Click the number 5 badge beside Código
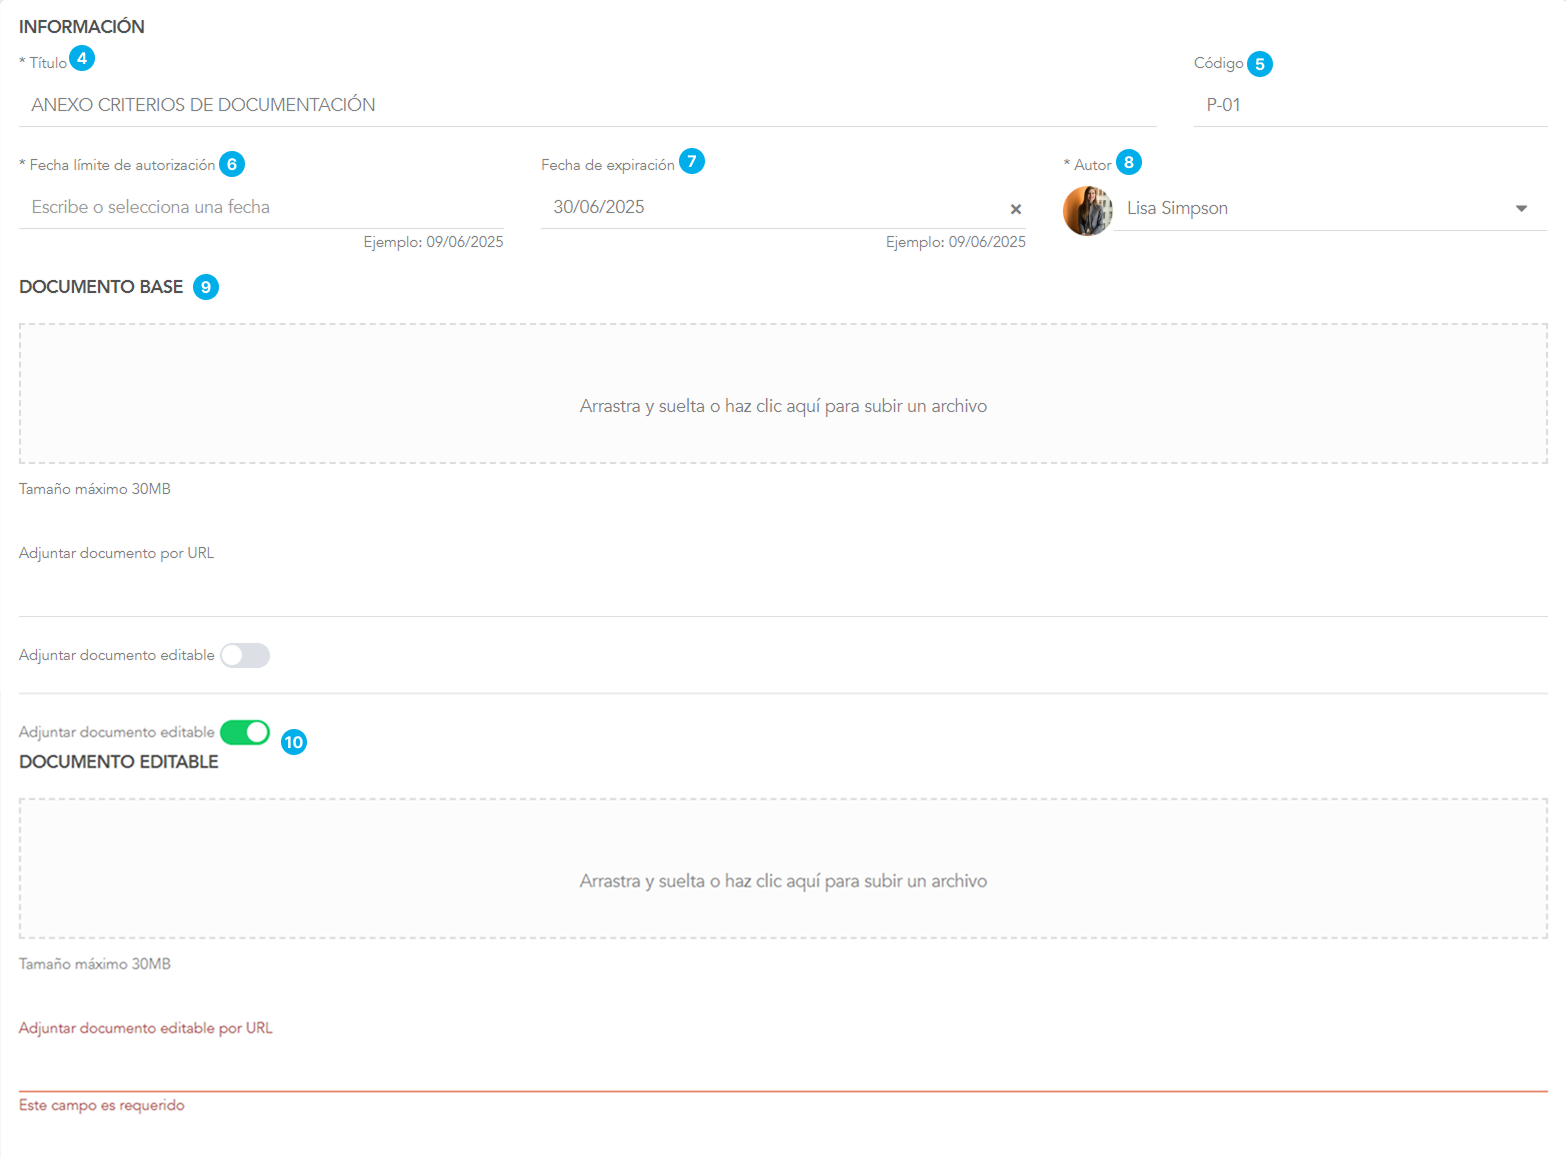This screenshot has height=1158, width=1566. (1259, 64)
